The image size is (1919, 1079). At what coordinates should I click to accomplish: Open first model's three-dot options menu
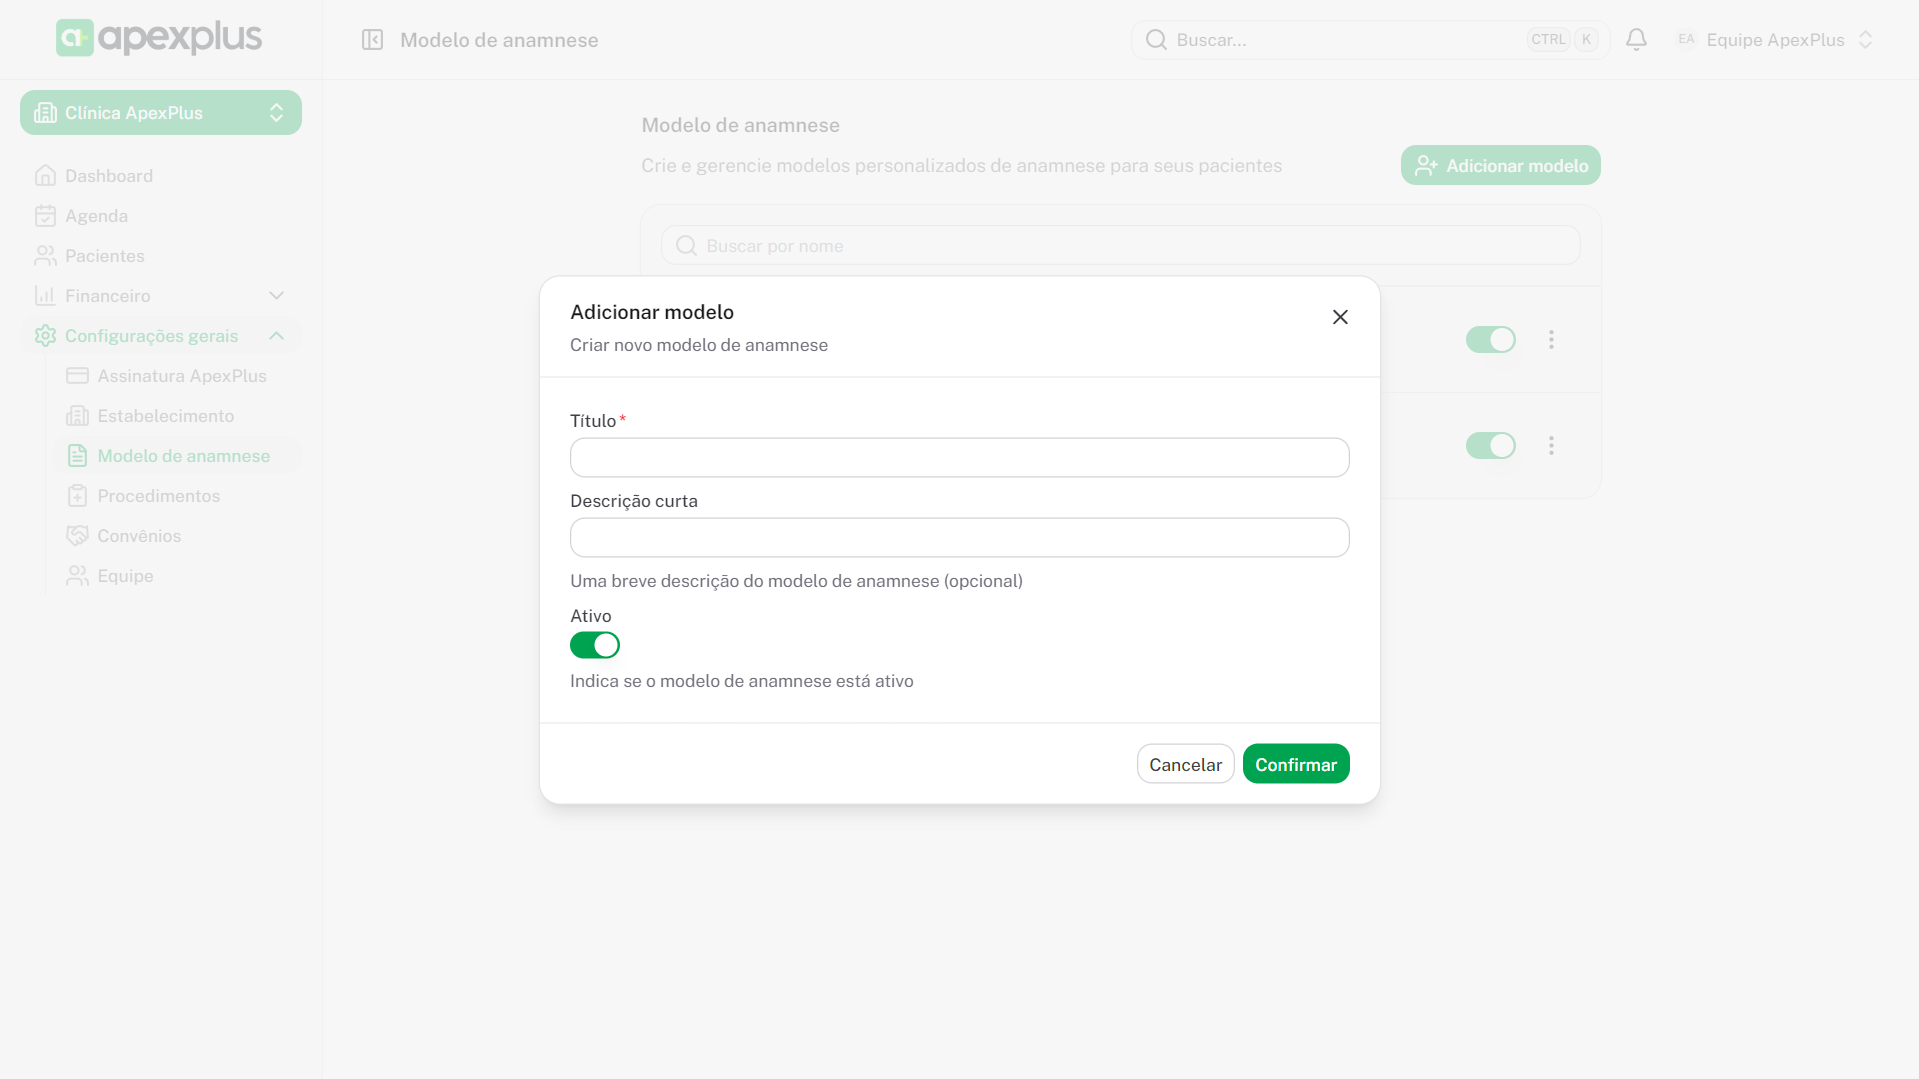point(1551,340)
